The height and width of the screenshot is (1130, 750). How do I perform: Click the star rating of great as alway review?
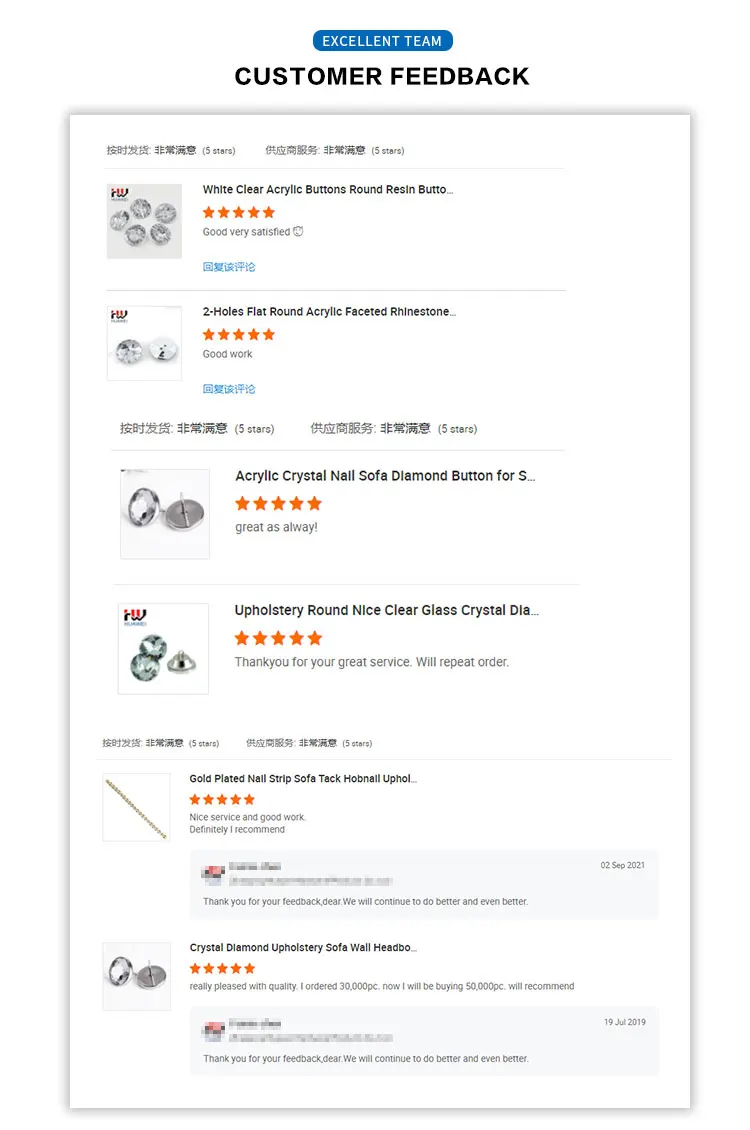(x=278, y=504)
